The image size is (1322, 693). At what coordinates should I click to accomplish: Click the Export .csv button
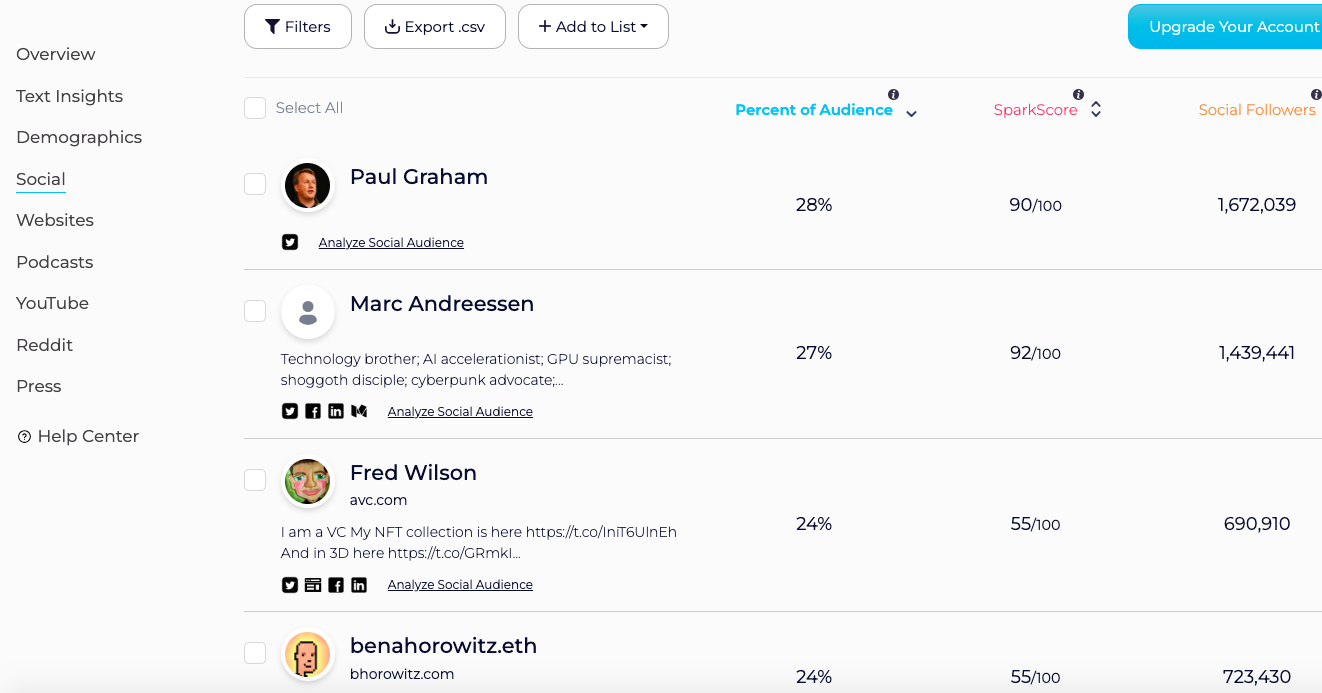coord(435,27)
